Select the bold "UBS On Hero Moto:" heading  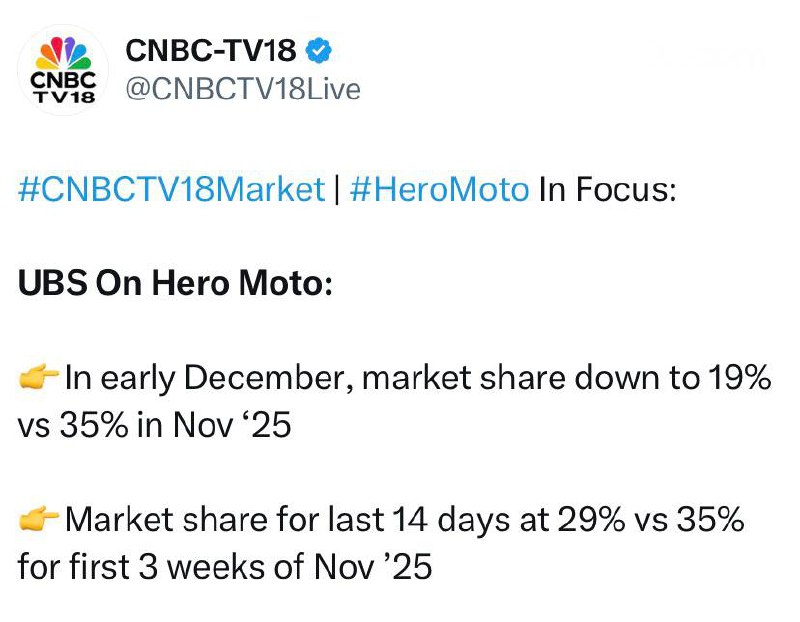(174, 284)
